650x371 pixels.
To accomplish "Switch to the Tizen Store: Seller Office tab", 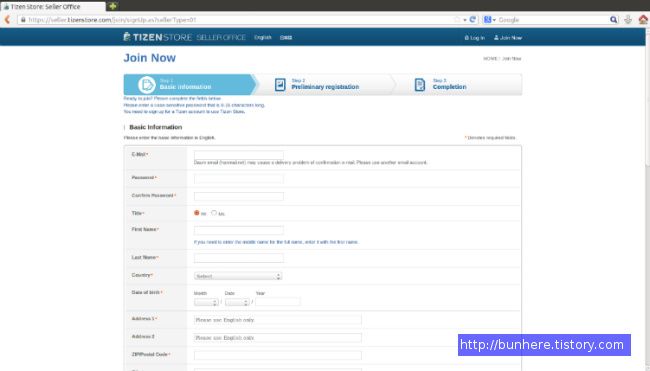I will [x=53, y=7].
